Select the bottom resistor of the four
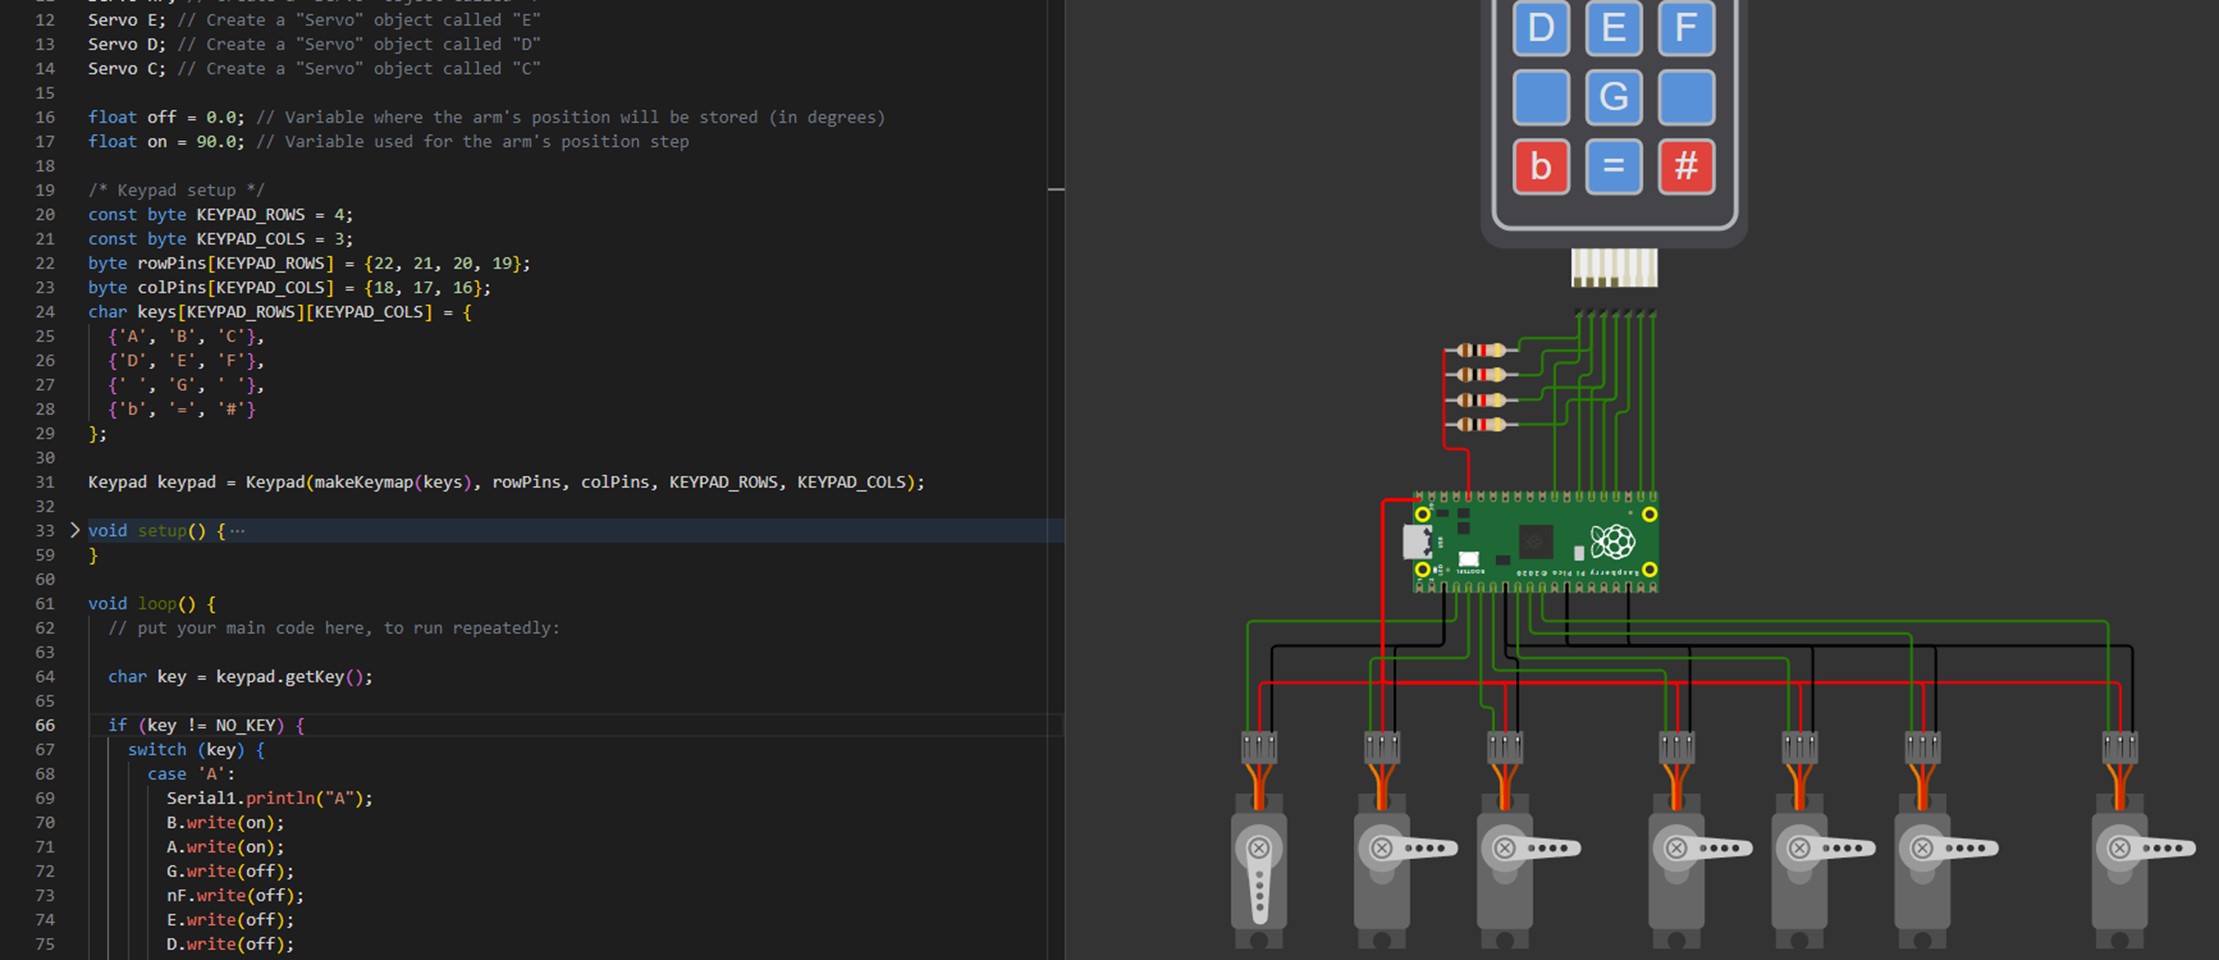Screen dimensions: 2219x960 click(1481, 425)
